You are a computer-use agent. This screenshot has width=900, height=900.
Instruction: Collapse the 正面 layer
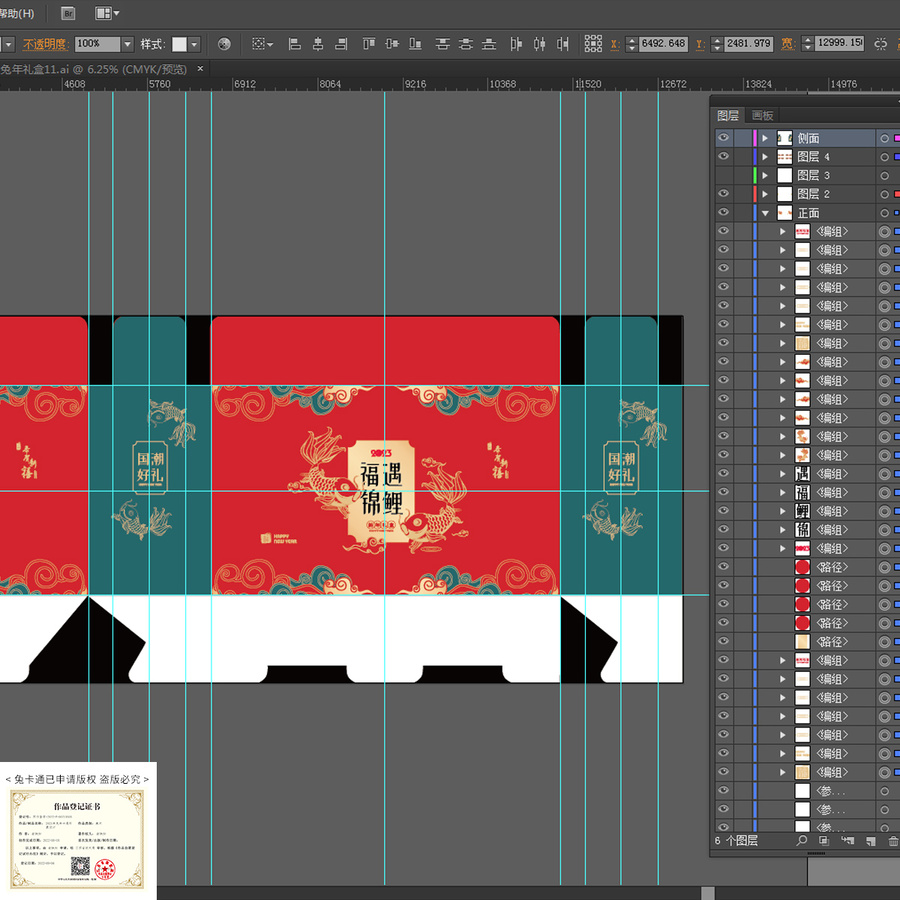point(765,213)
